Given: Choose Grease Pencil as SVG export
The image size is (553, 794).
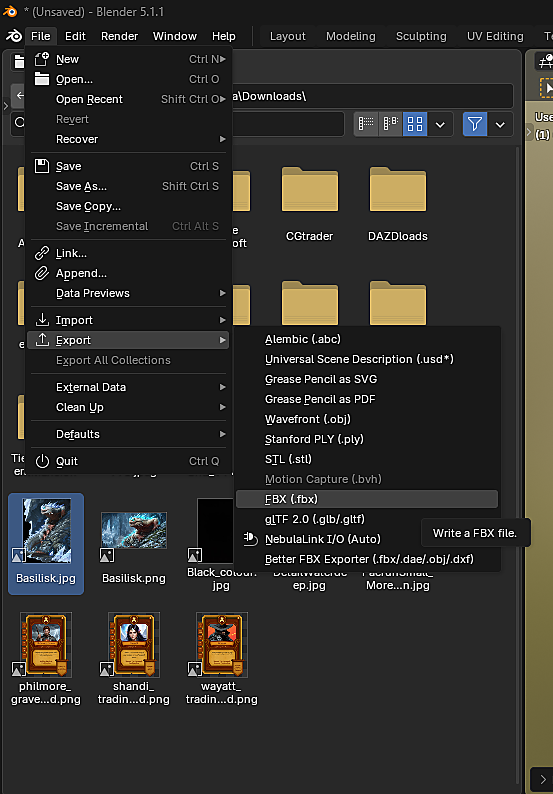Looking at the screenshot, I should tap(367, 379).
